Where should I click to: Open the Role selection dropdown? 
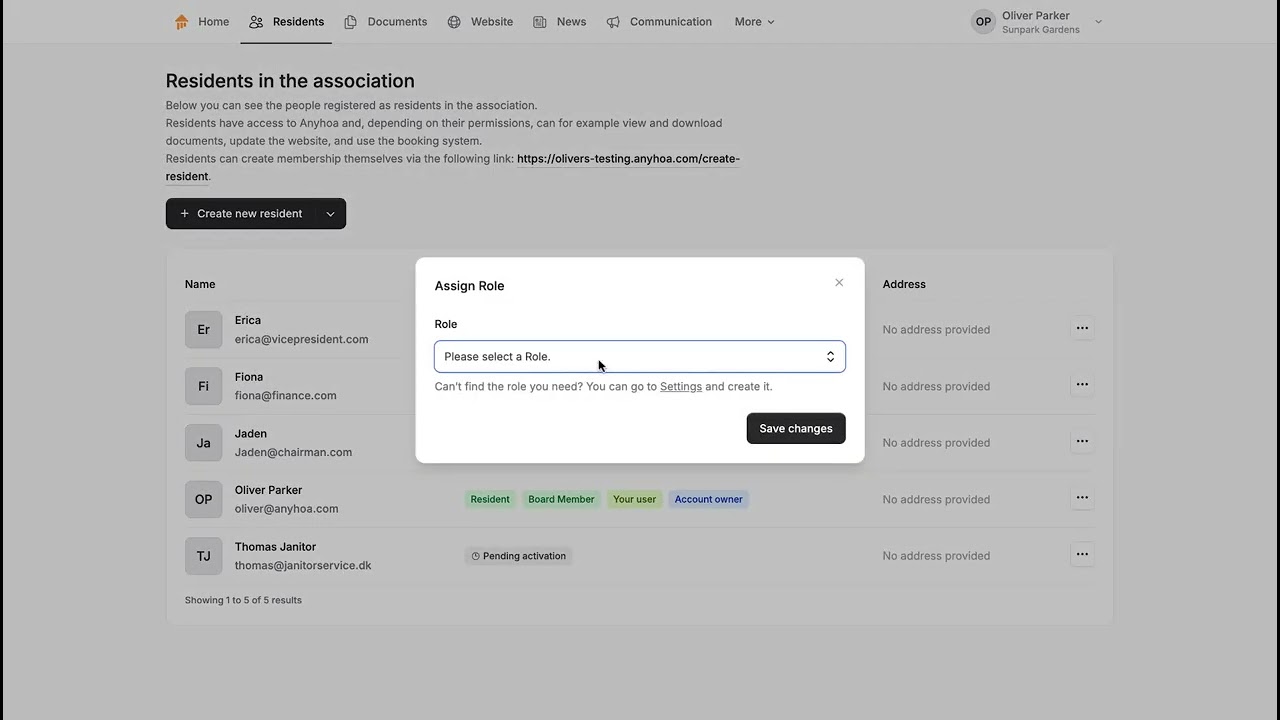(639, 357)
